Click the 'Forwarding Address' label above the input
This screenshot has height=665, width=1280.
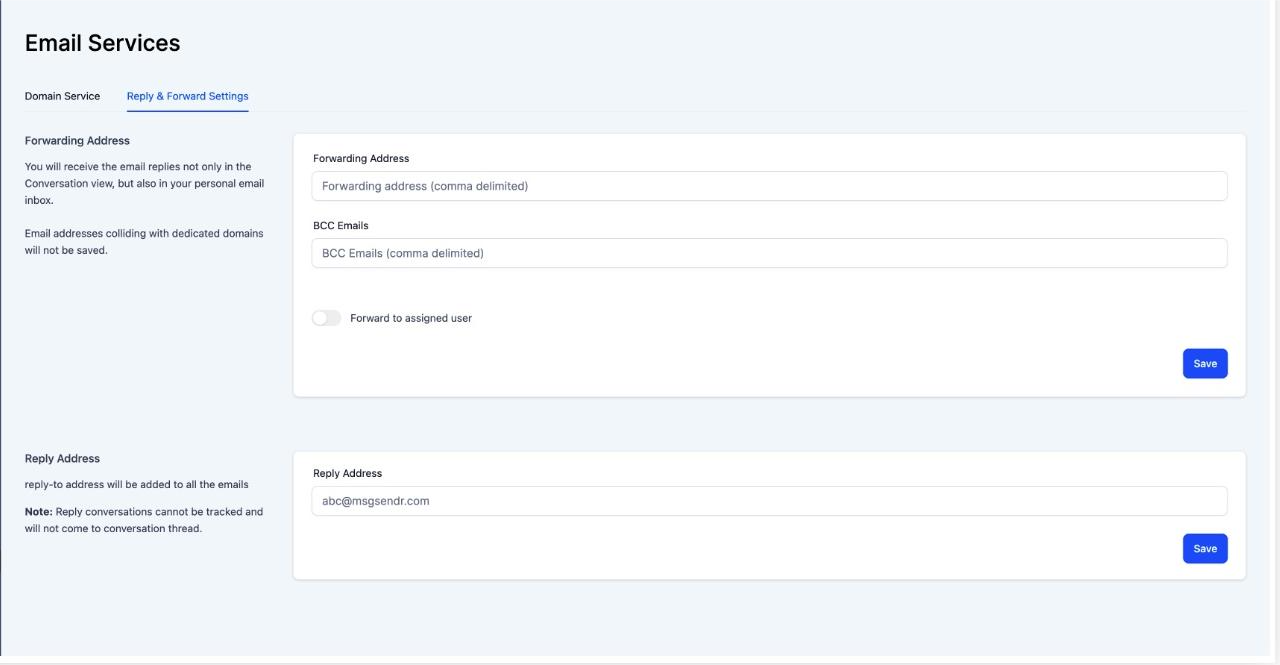click(x=361, y=158)
